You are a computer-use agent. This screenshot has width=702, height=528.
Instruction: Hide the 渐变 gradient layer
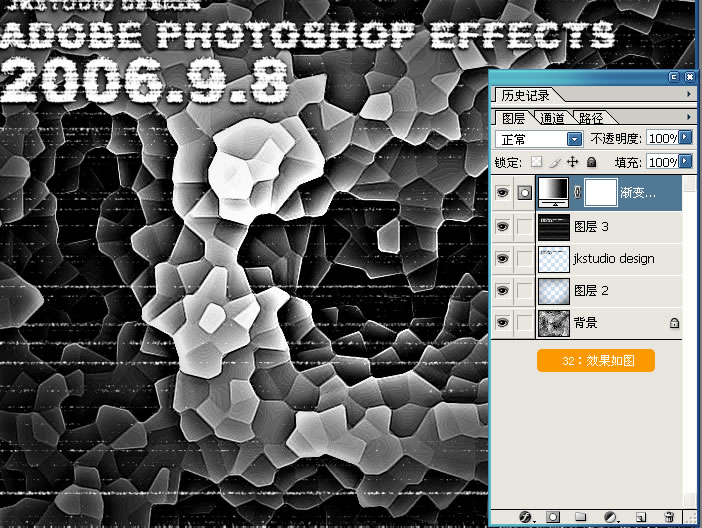tap(502, 193)
